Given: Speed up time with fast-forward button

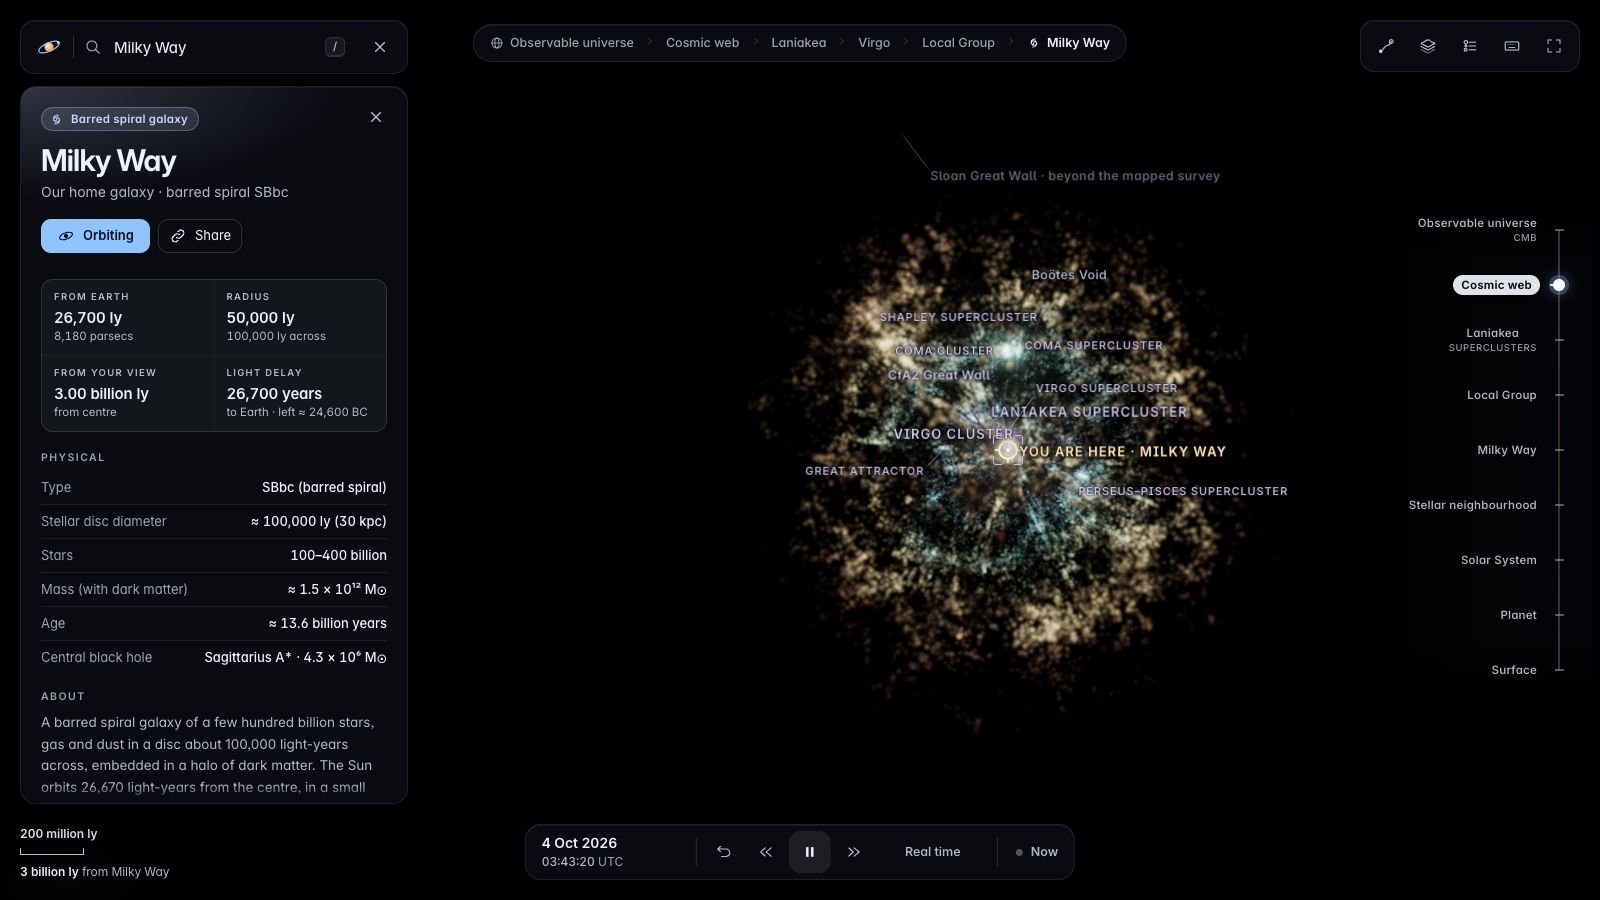Looking at the screenshot, I should point(854,852).
